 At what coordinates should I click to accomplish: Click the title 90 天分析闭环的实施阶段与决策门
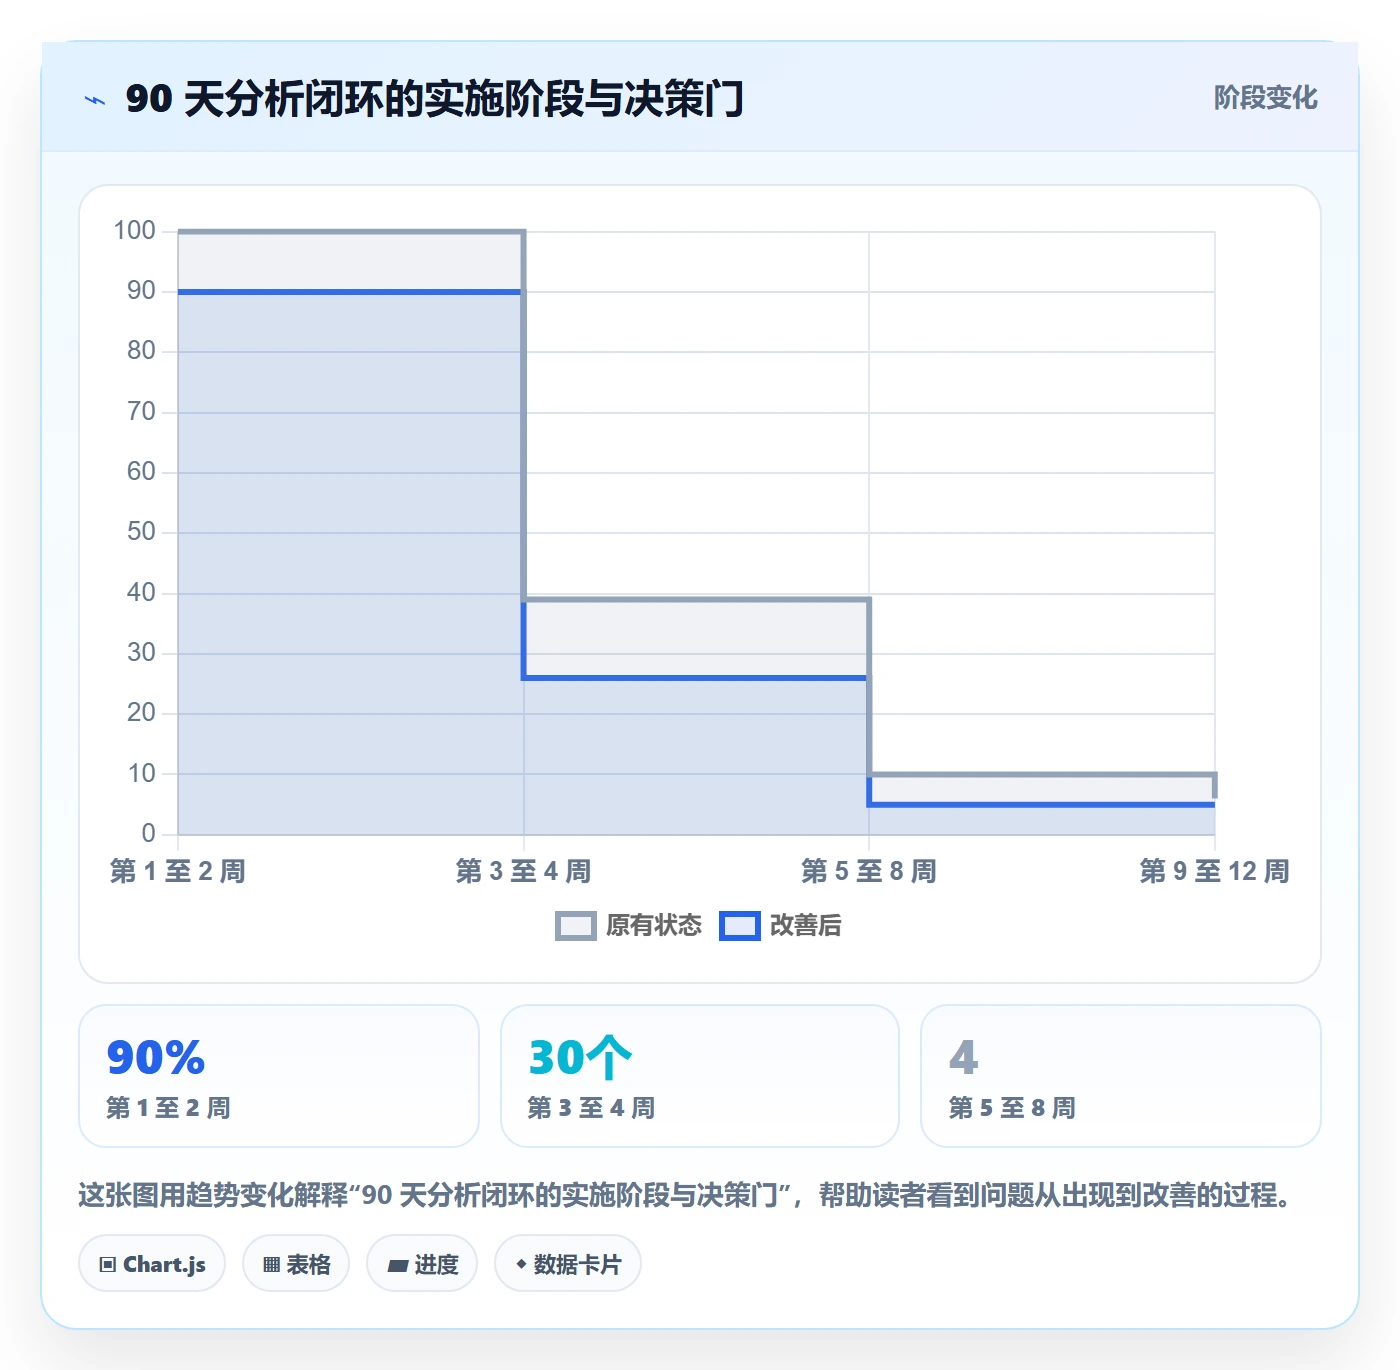click(435, 99)
